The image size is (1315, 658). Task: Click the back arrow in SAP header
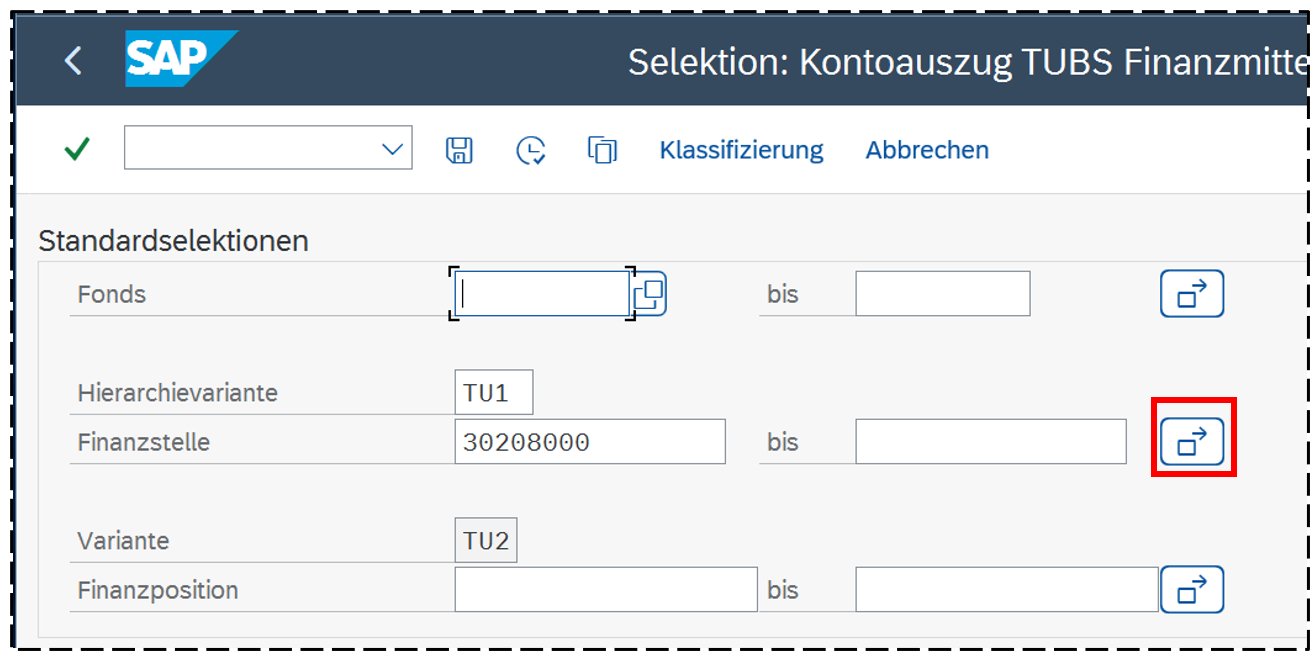[x=73, y=61]
